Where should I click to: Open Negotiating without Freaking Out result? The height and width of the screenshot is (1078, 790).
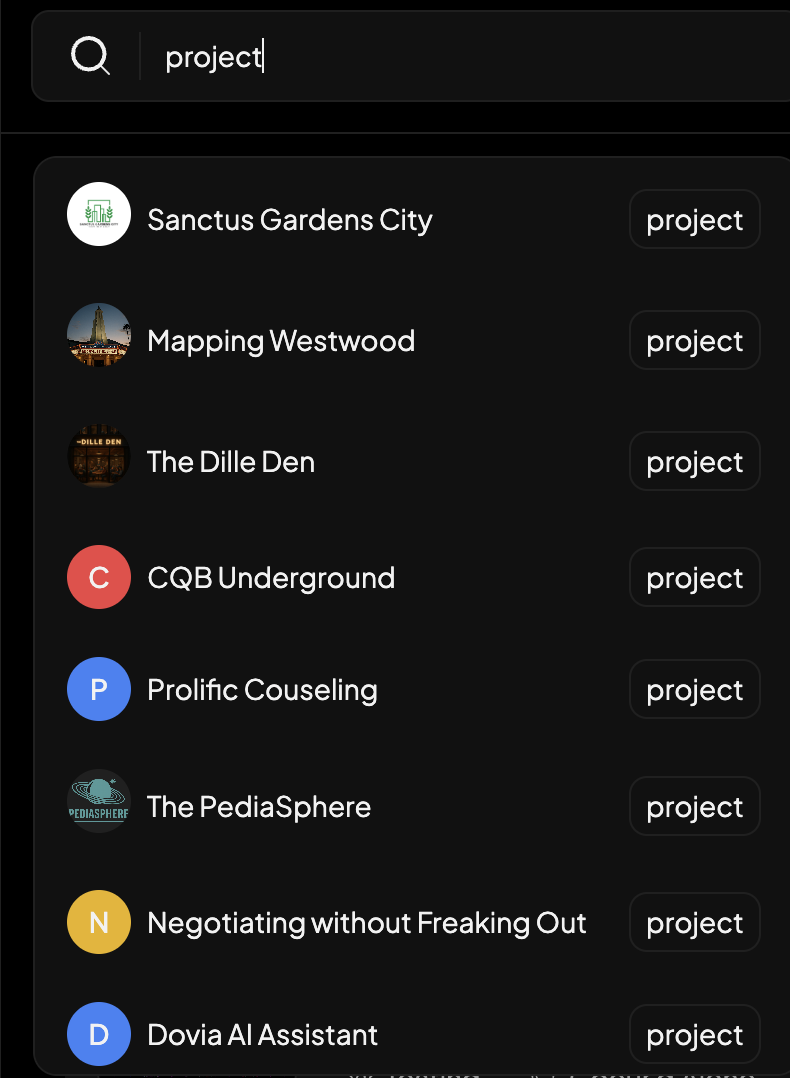pos(366,923)
